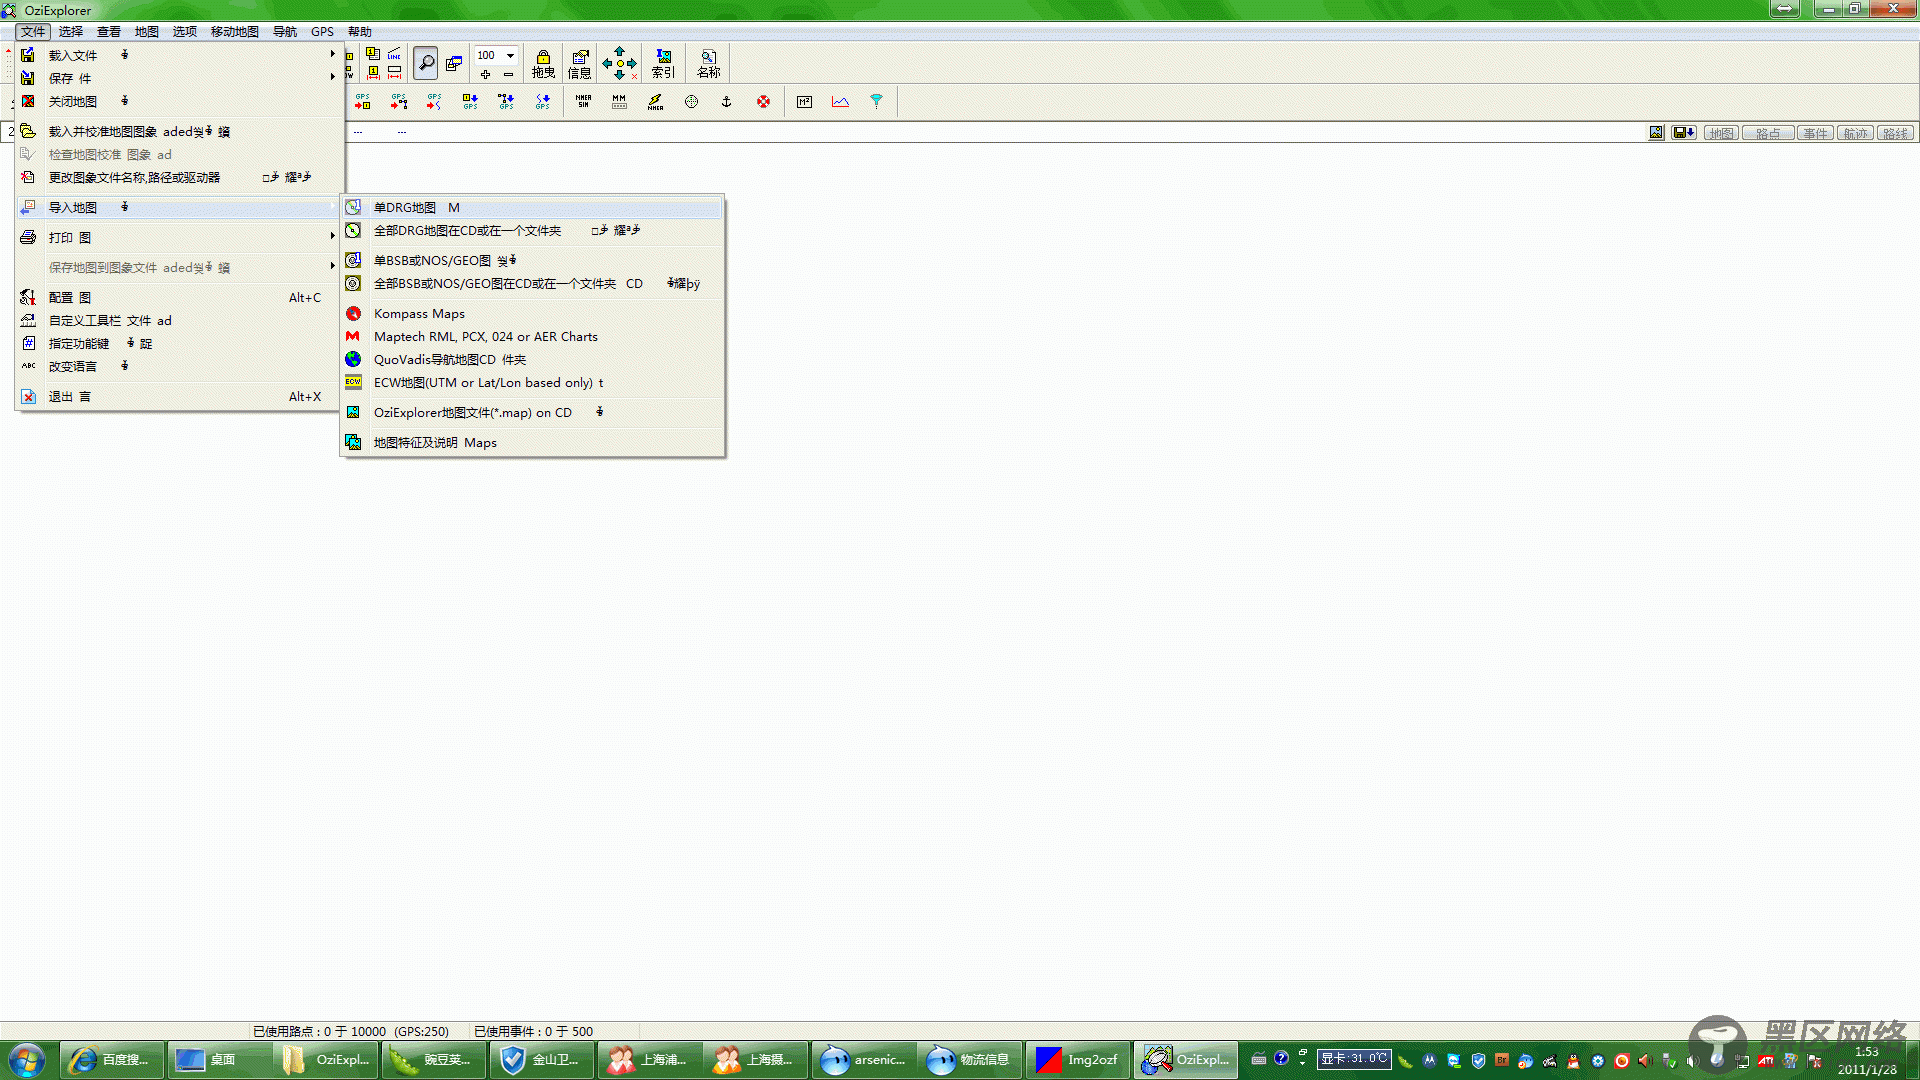
Task: Select 单DRG地图 import option
Action: pos(532,207)
